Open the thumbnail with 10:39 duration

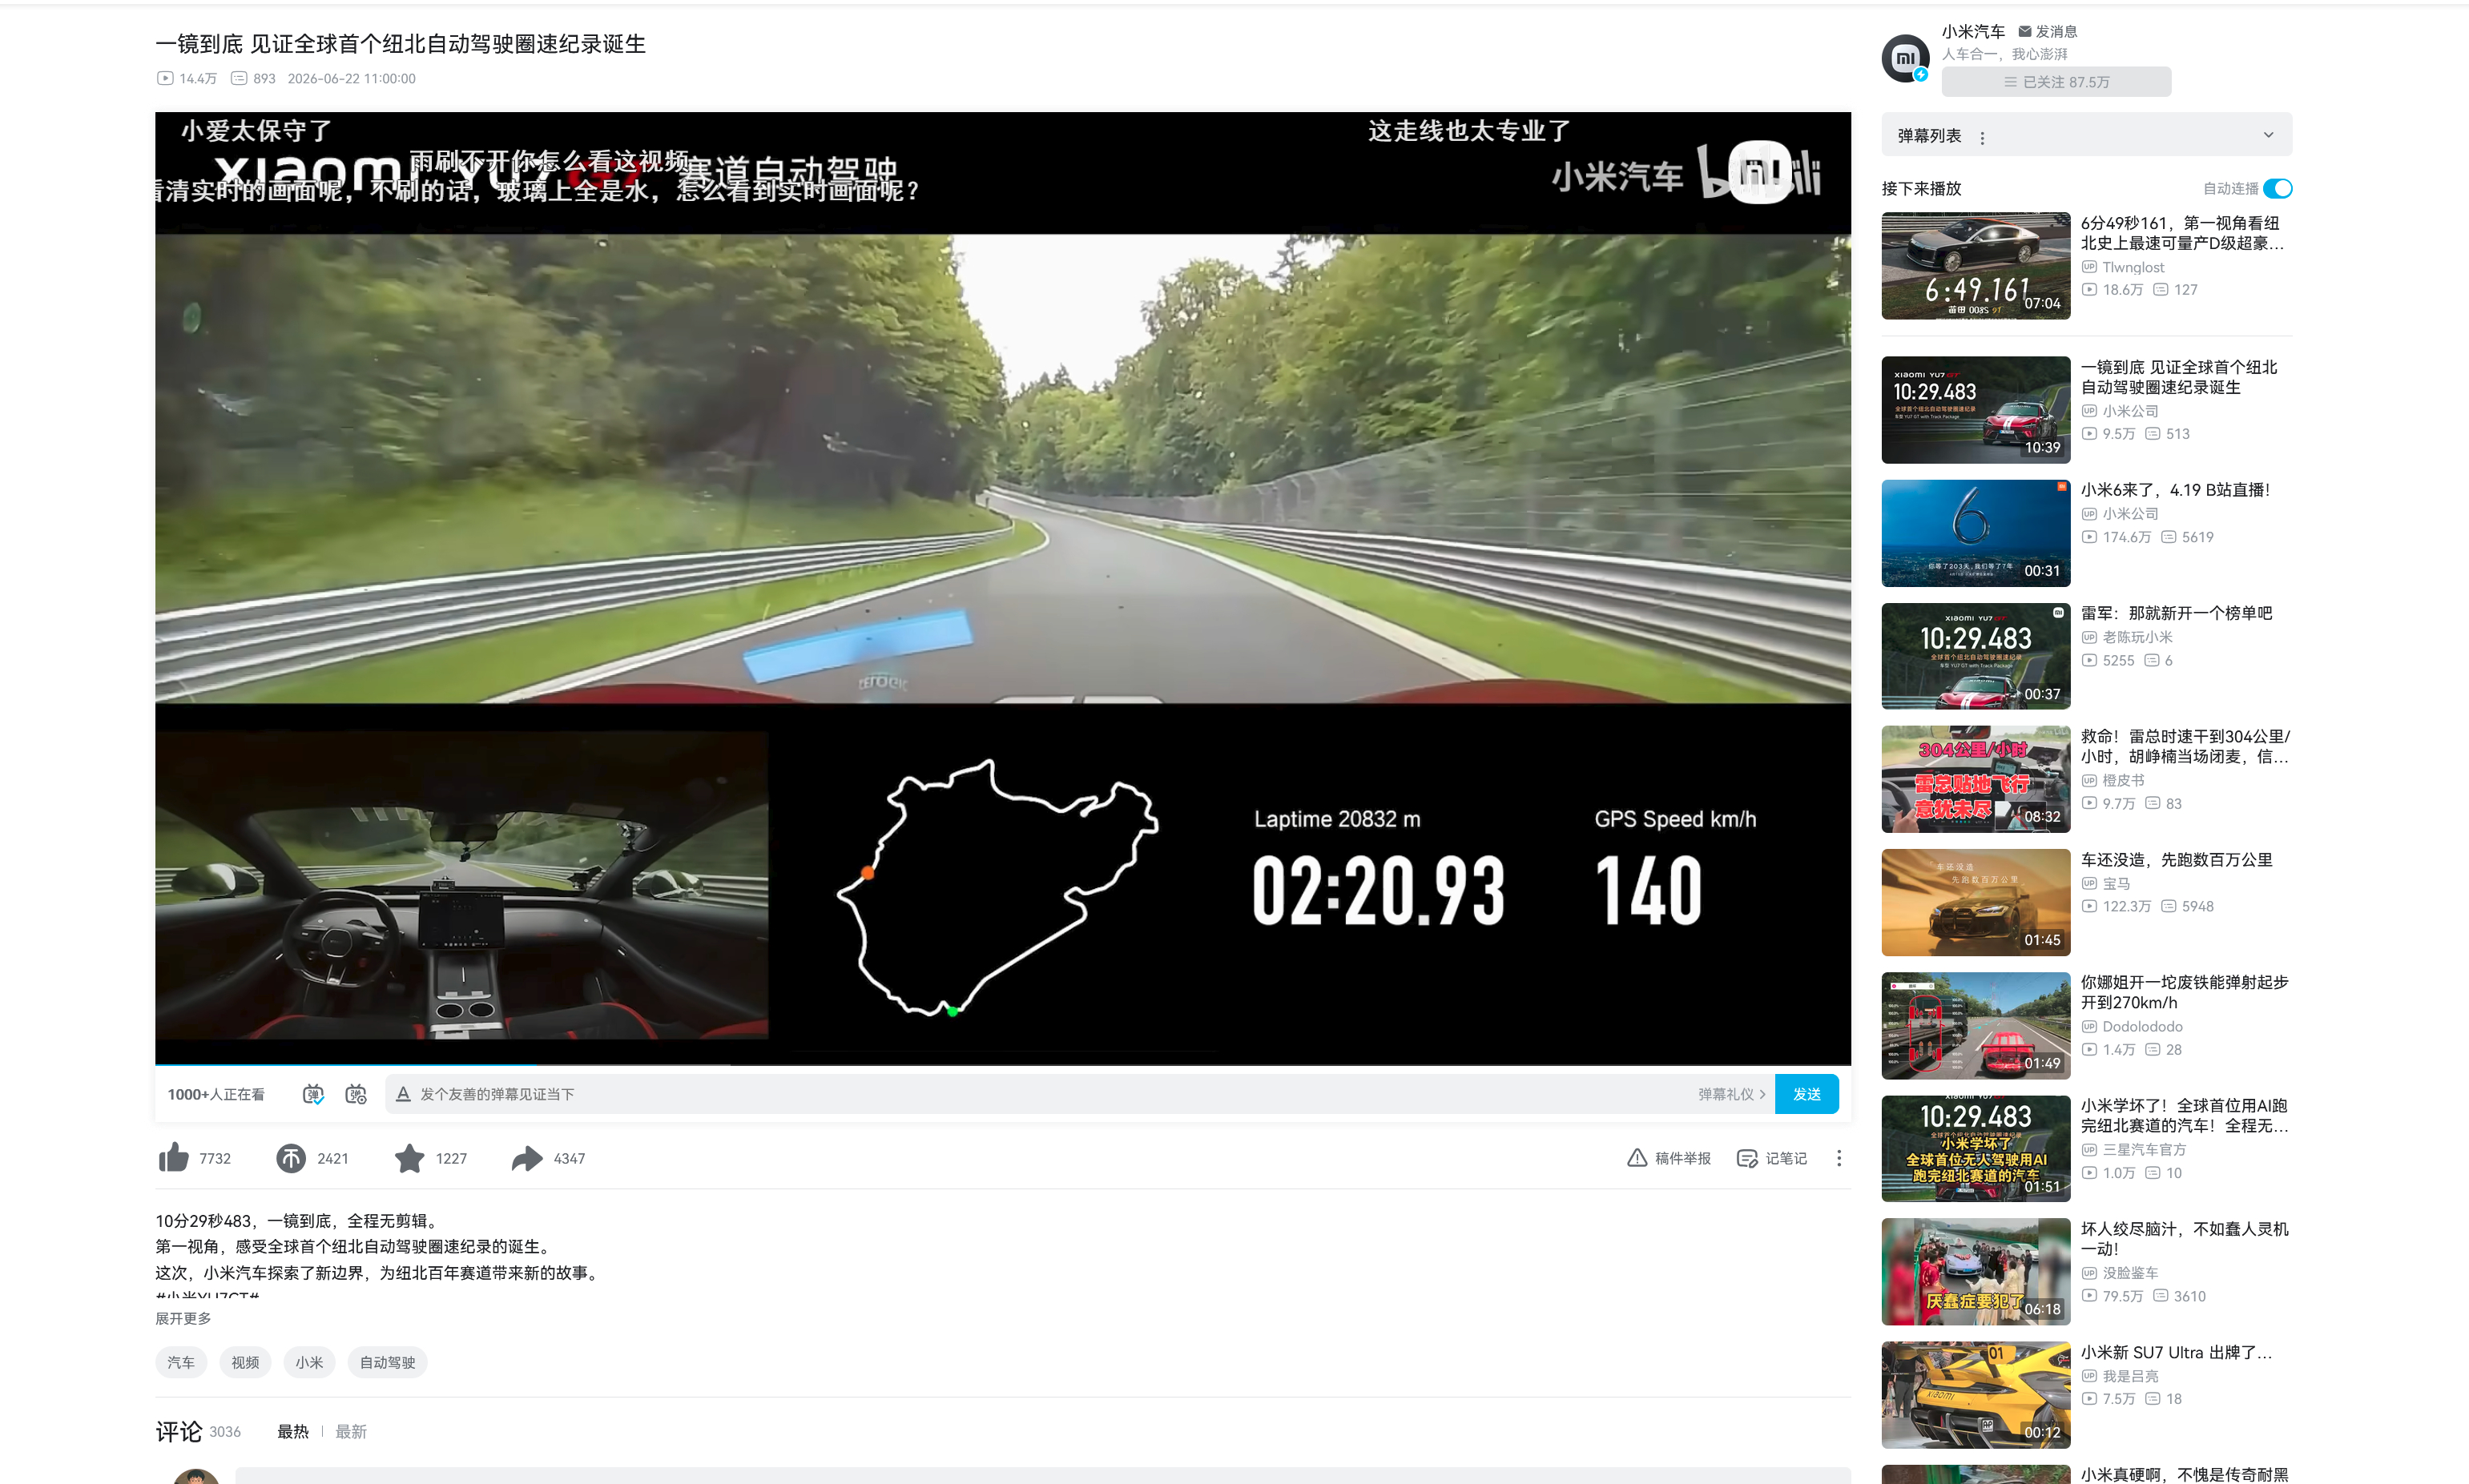click(1975, 409)
